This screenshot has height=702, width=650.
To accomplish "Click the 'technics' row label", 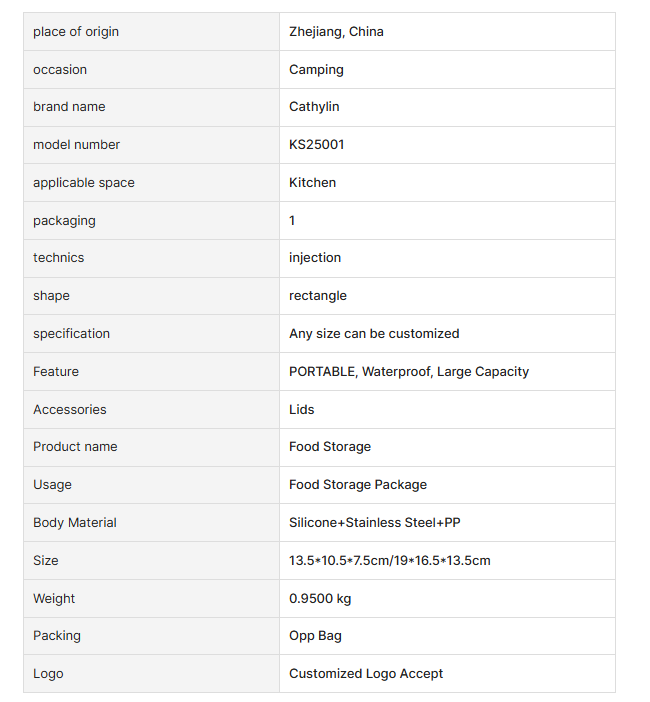I will (59, 258).
